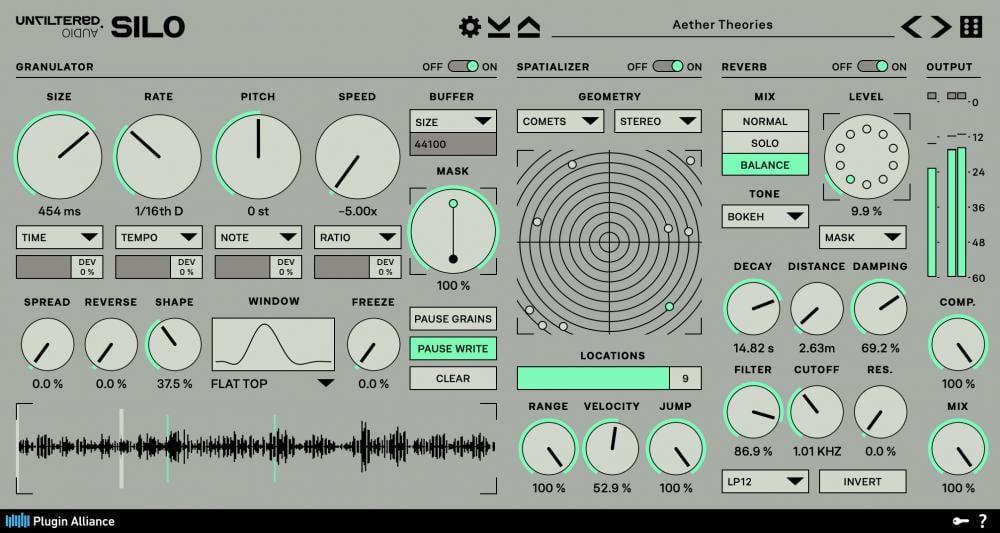Image resolution: width=1000 pixels, height=533 pixels.
Task: Select SOLO reverb mix mode
Action: [765, 143]
